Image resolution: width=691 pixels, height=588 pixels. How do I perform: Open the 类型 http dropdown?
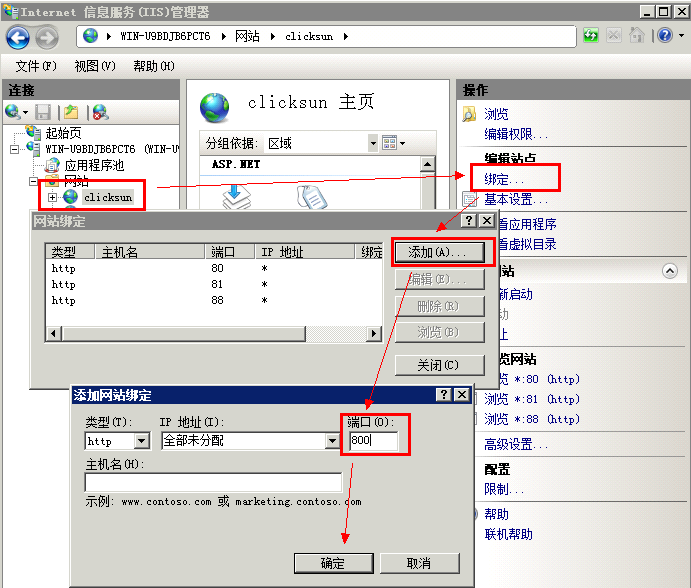(141, 441)
